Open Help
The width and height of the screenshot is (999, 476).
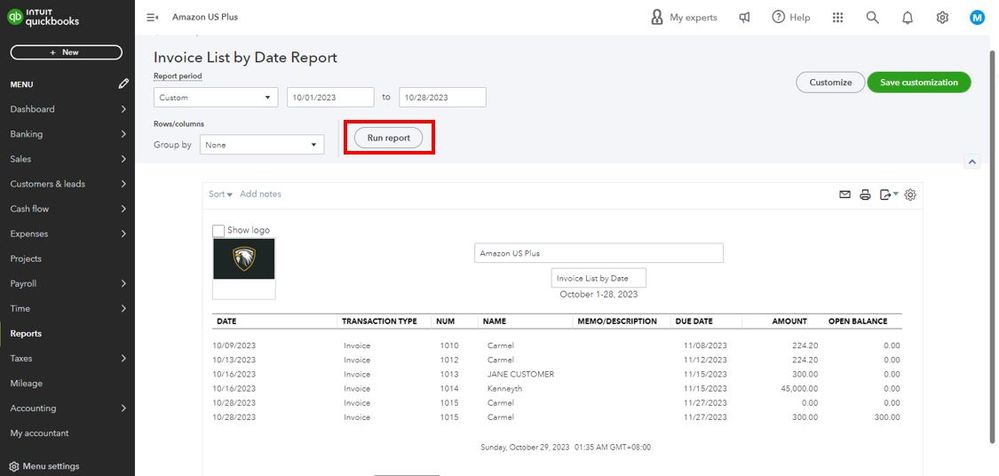[791, 17]
